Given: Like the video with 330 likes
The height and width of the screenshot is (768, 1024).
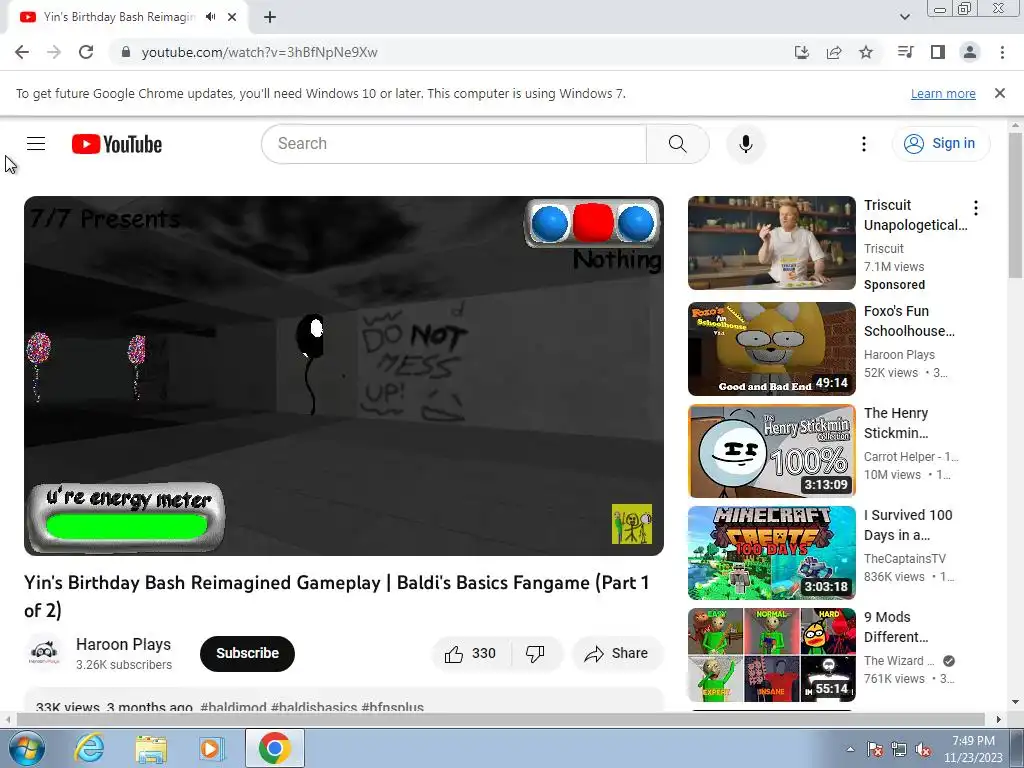Looking at the screenshot, I should 471,653.
